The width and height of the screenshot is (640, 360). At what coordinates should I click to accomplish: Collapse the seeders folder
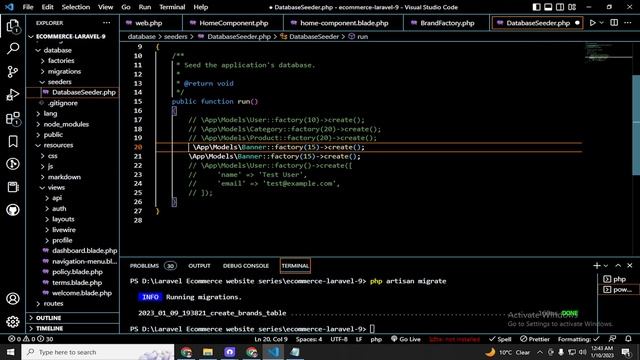(60, 82)
